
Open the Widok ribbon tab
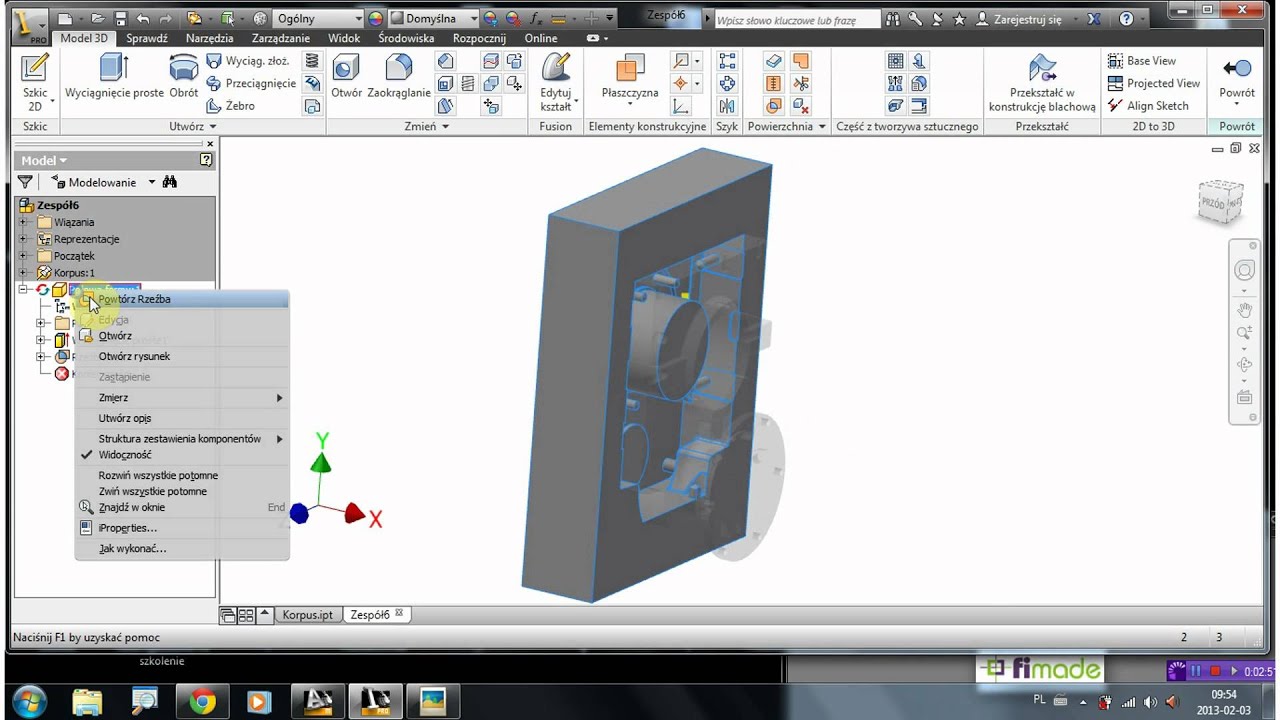coord(344,38)
